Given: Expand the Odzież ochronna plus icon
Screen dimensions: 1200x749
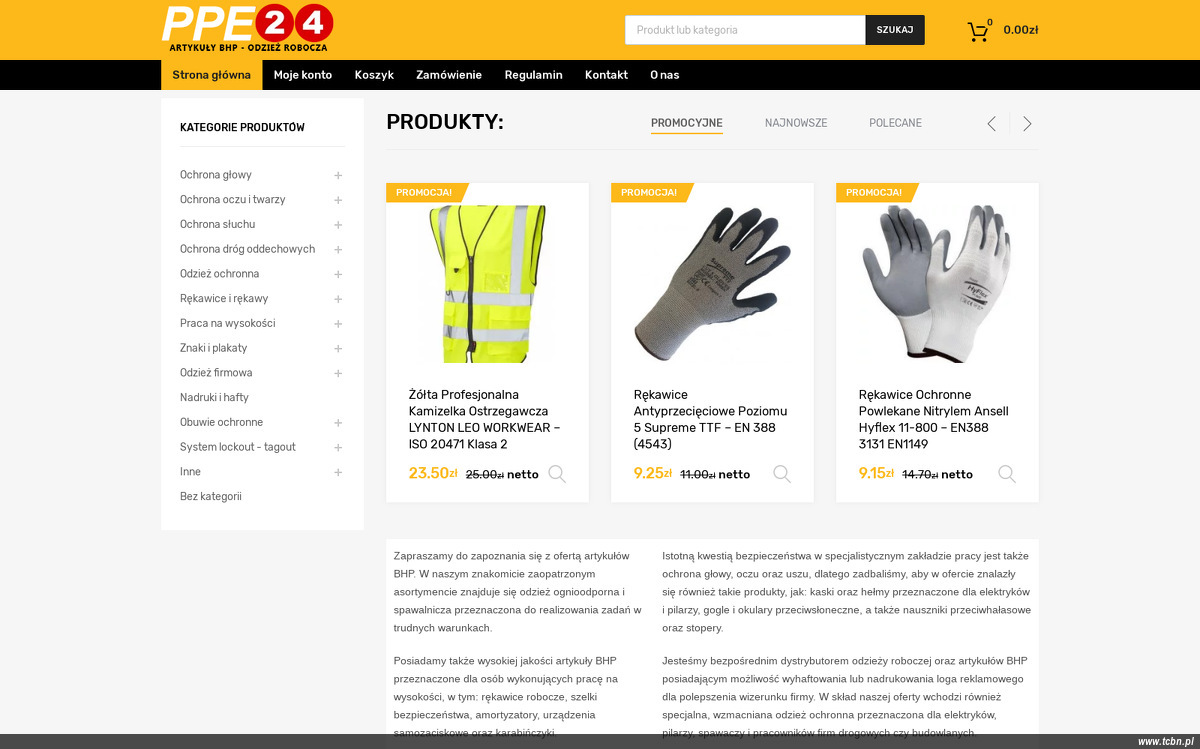Looking at the screenshot, I should [338, 274].
